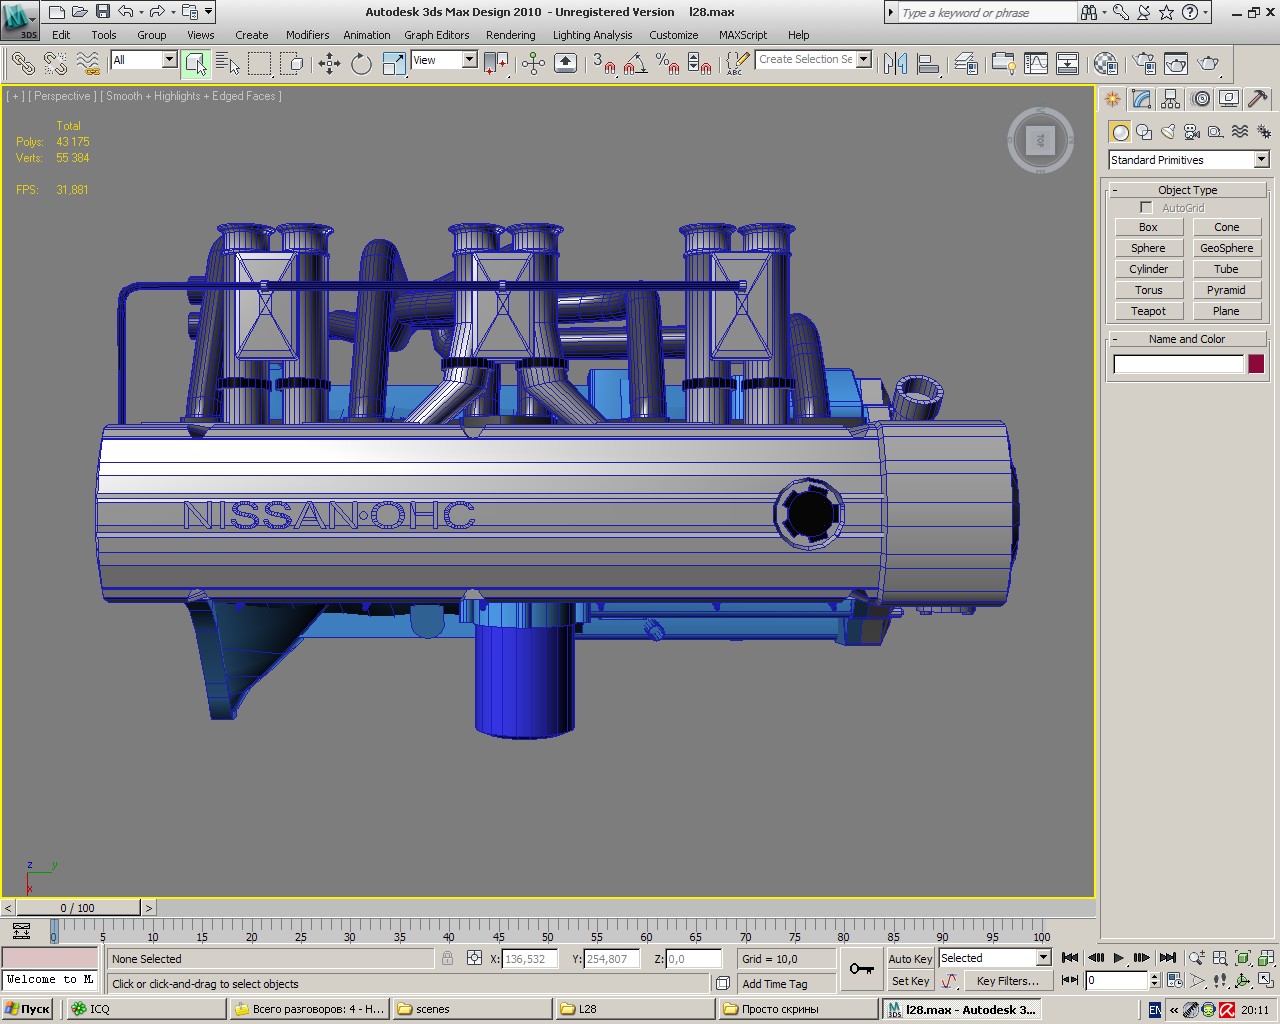The width and height of the screenshot is (1280, 1024).
Task: Click the Bind to Space Warp icon
Action: [88, 64]
